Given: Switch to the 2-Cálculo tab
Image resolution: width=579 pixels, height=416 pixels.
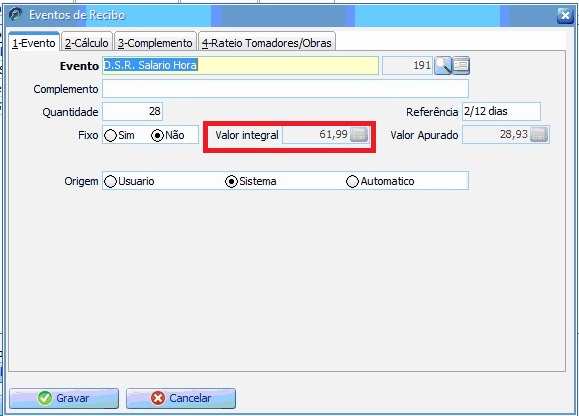Looking at the screenshot, I should (x=87, y=43).
